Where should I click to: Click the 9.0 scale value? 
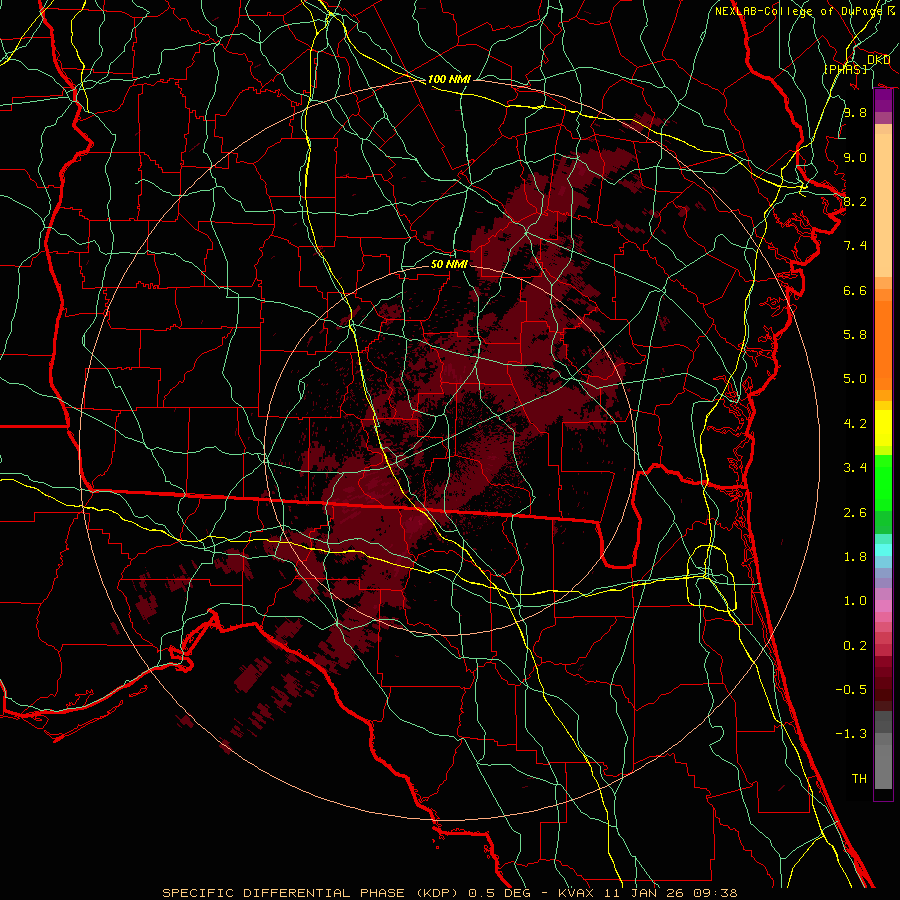pyautogui.click(x=855, y=157)
